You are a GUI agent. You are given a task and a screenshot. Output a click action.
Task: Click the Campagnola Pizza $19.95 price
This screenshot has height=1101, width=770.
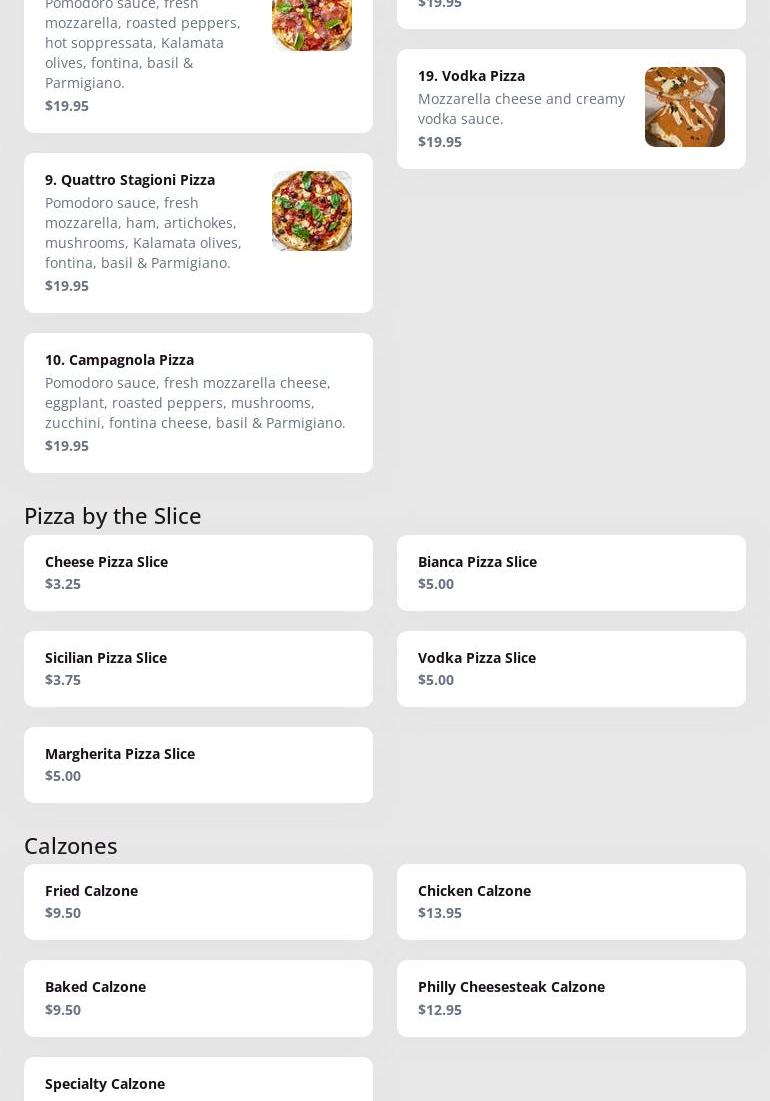(67, 446)
